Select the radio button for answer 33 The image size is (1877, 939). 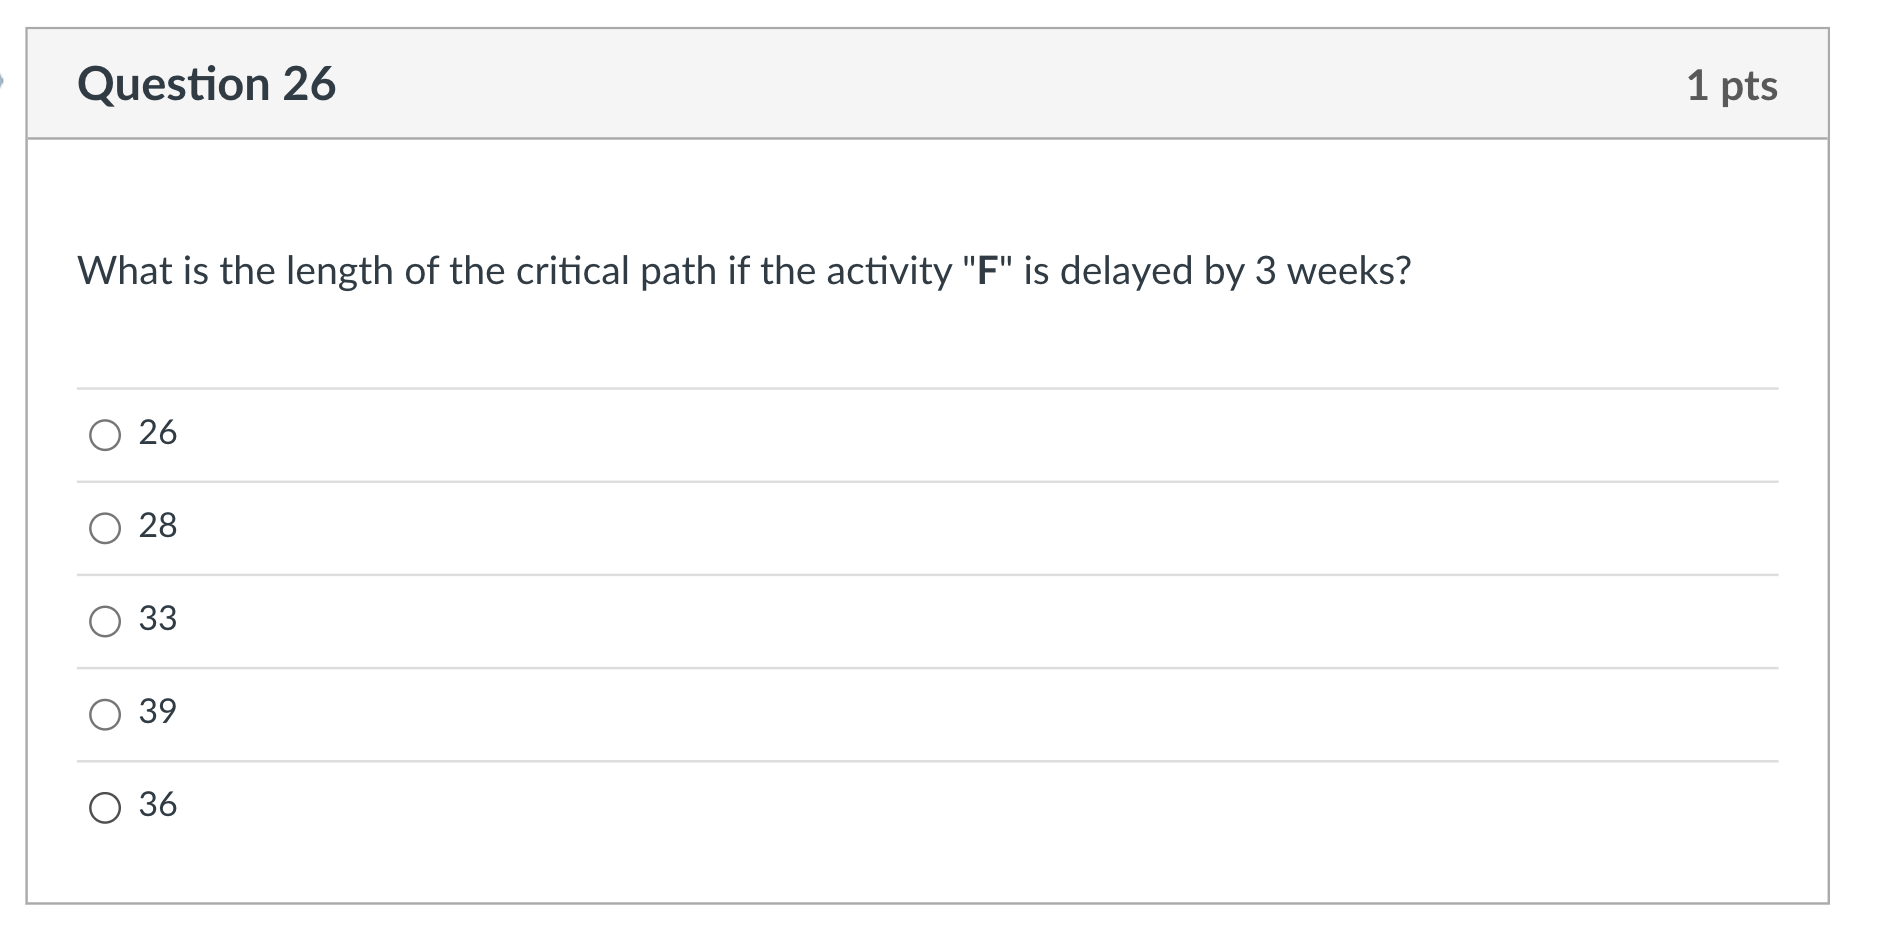coord(104,621)
